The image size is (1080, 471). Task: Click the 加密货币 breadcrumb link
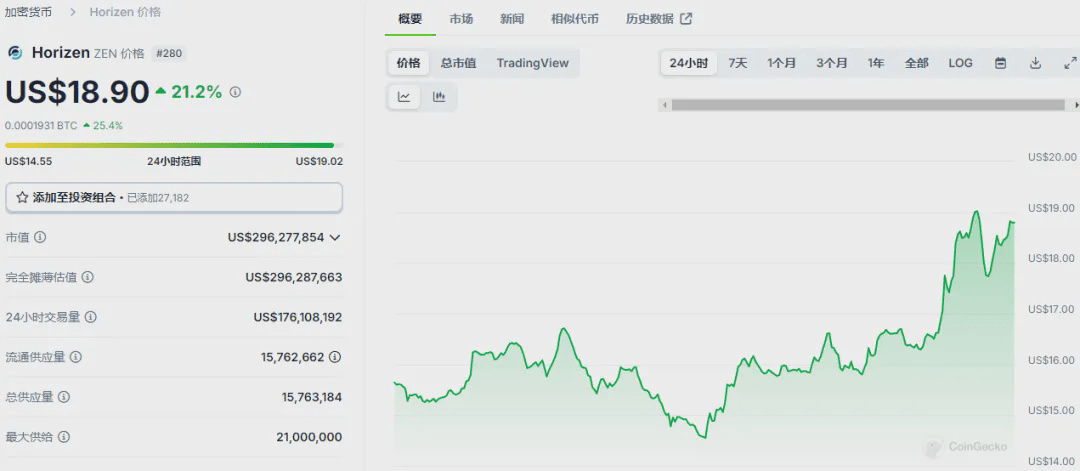click(x=28, y=12)
